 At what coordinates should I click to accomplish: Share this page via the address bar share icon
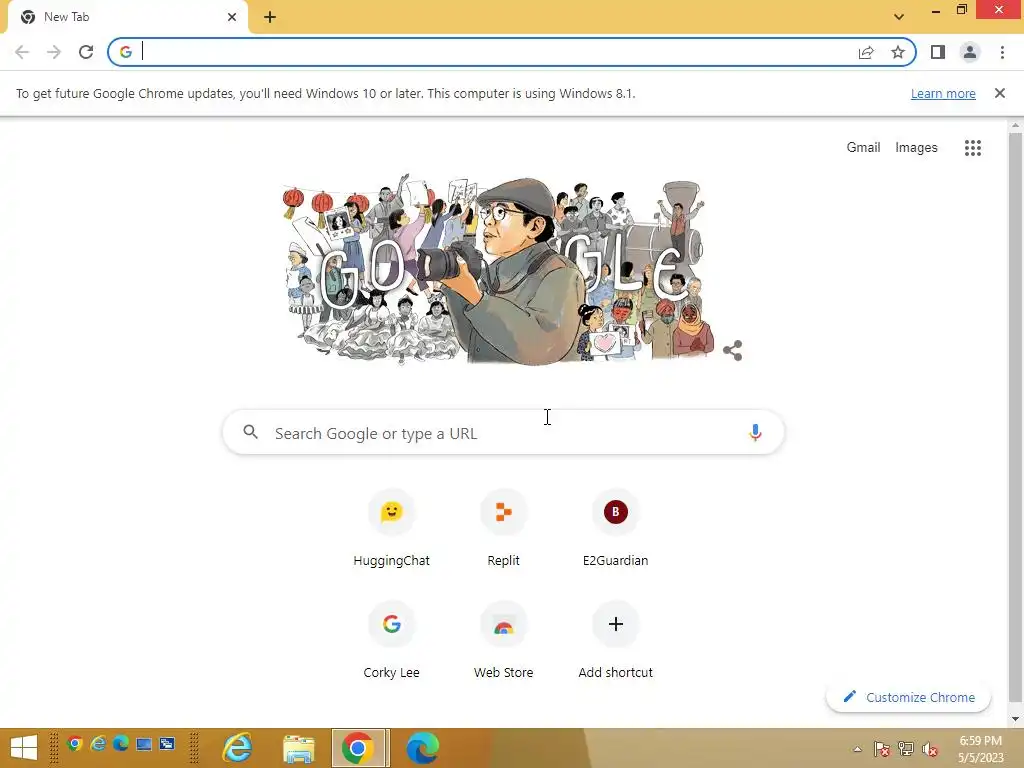pos(866,52)
